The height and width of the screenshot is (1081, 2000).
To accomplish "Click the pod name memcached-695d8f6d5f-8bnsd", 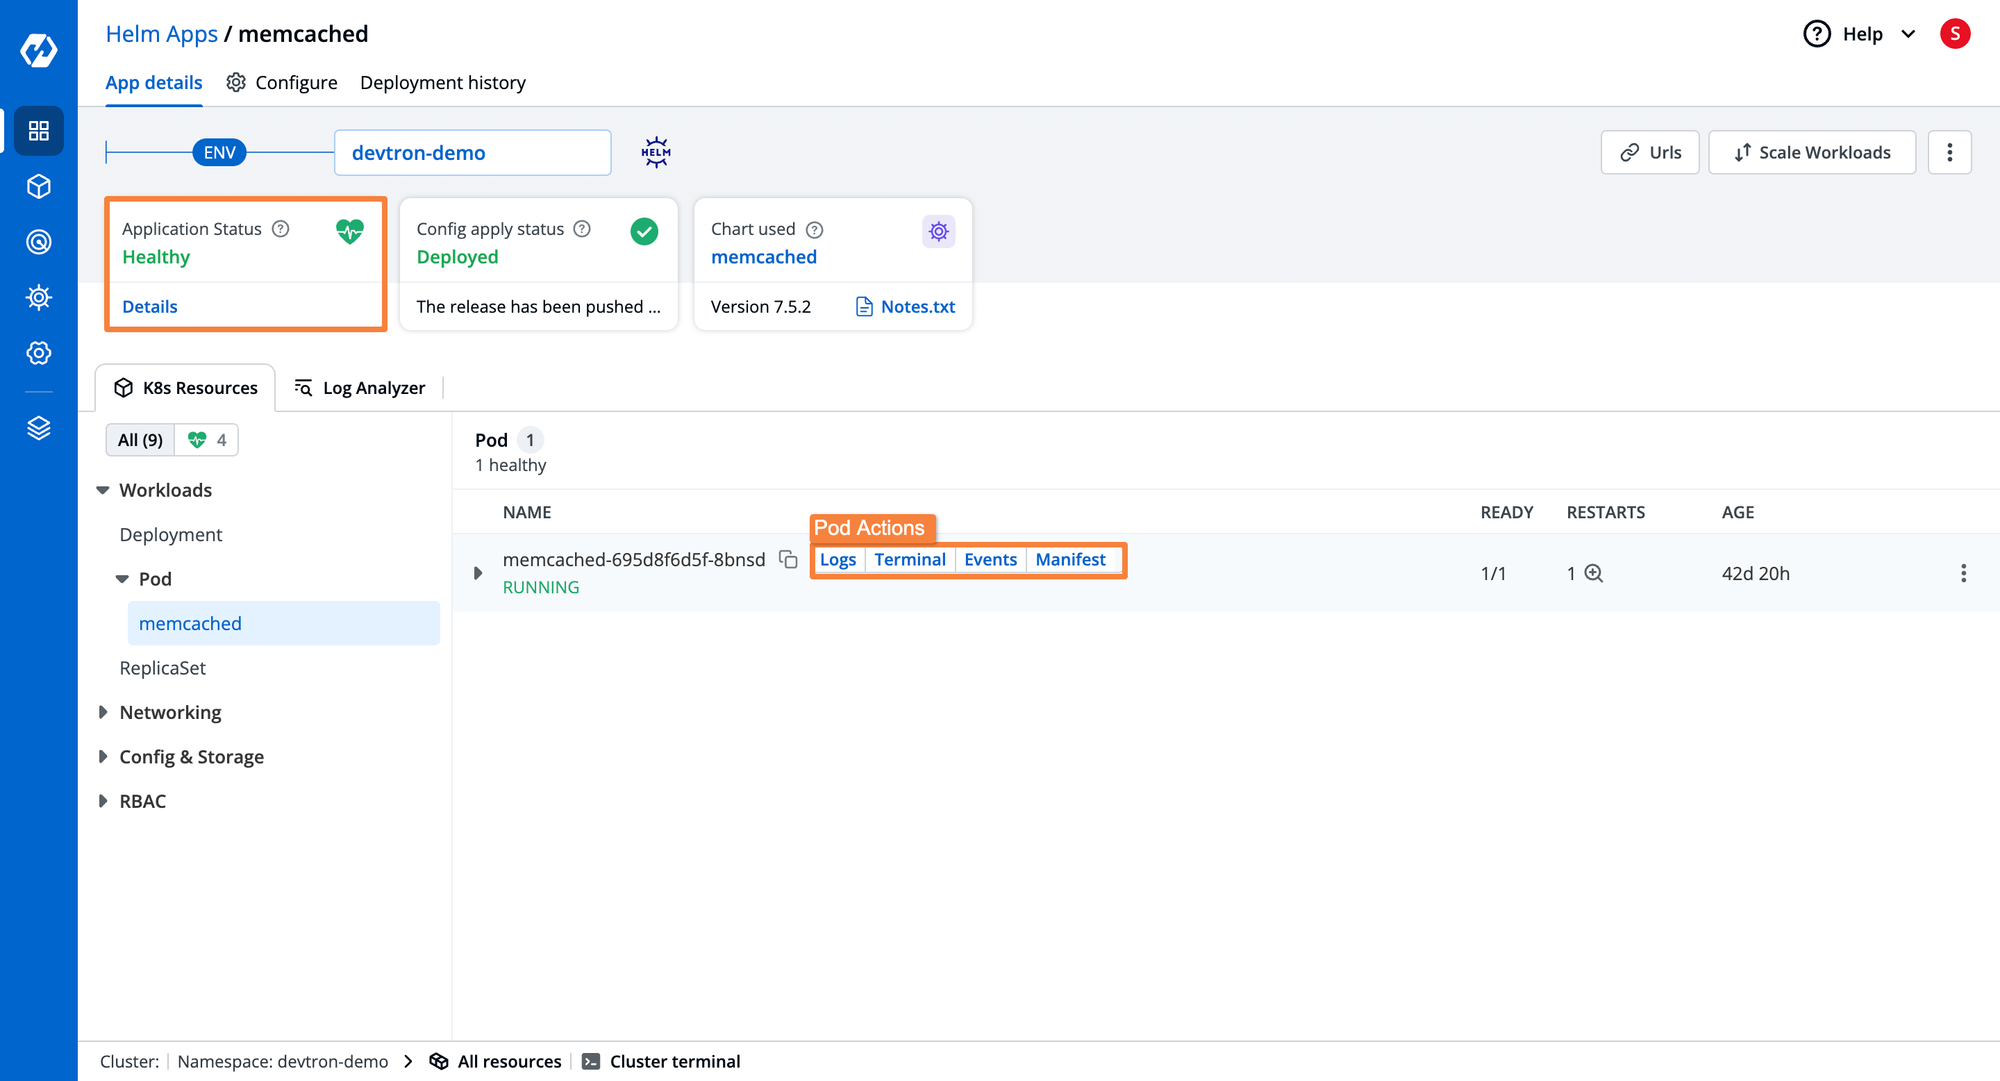I will click(634, 559).
